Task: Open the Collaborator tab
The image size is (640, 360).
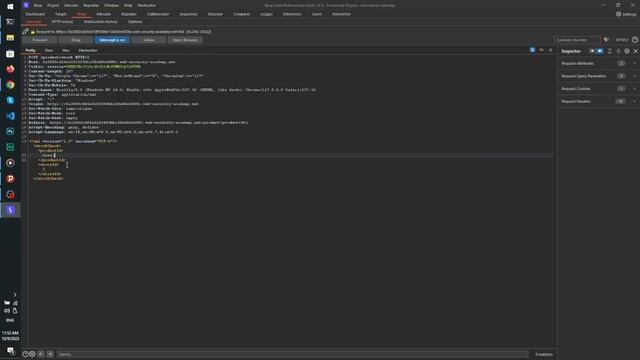Action: pos(158,14)
